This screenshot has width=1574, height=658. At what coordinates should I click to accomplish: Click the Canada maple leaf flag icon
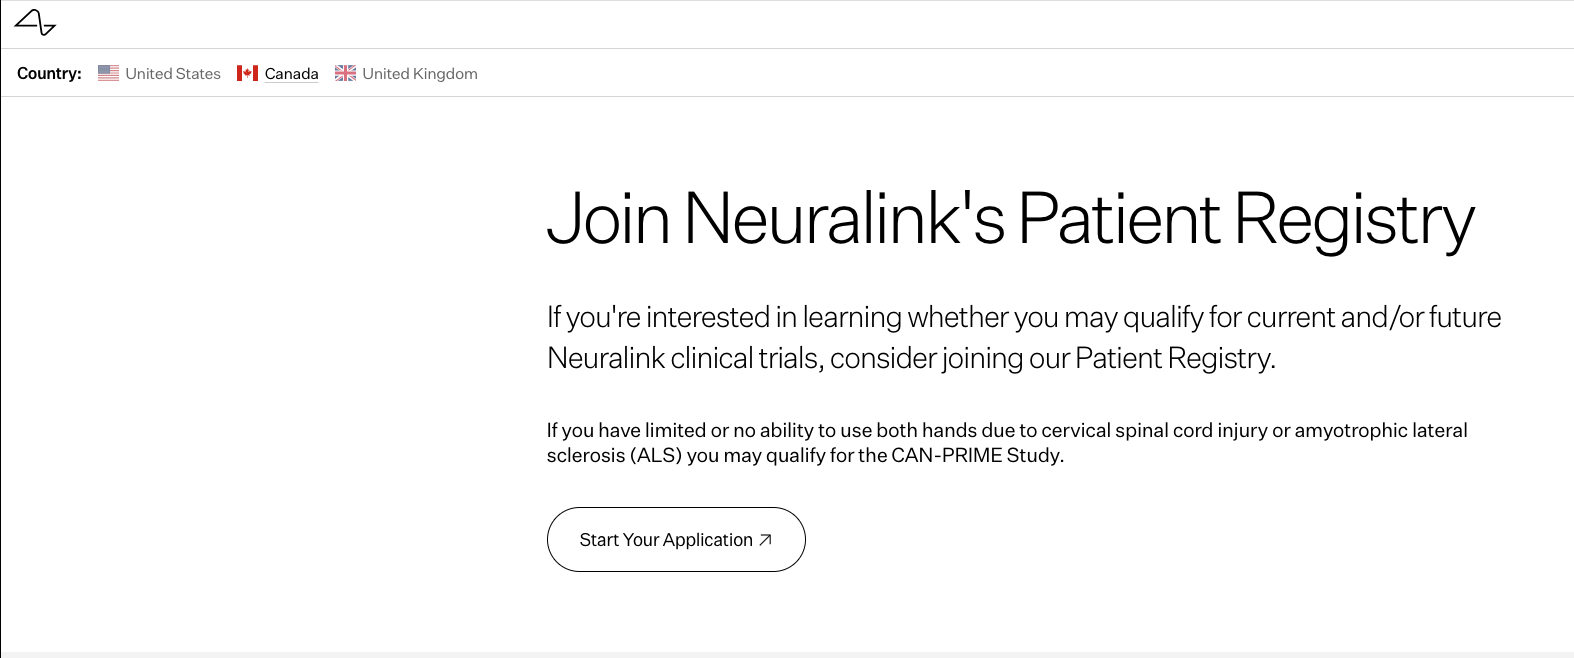point(247,73)
